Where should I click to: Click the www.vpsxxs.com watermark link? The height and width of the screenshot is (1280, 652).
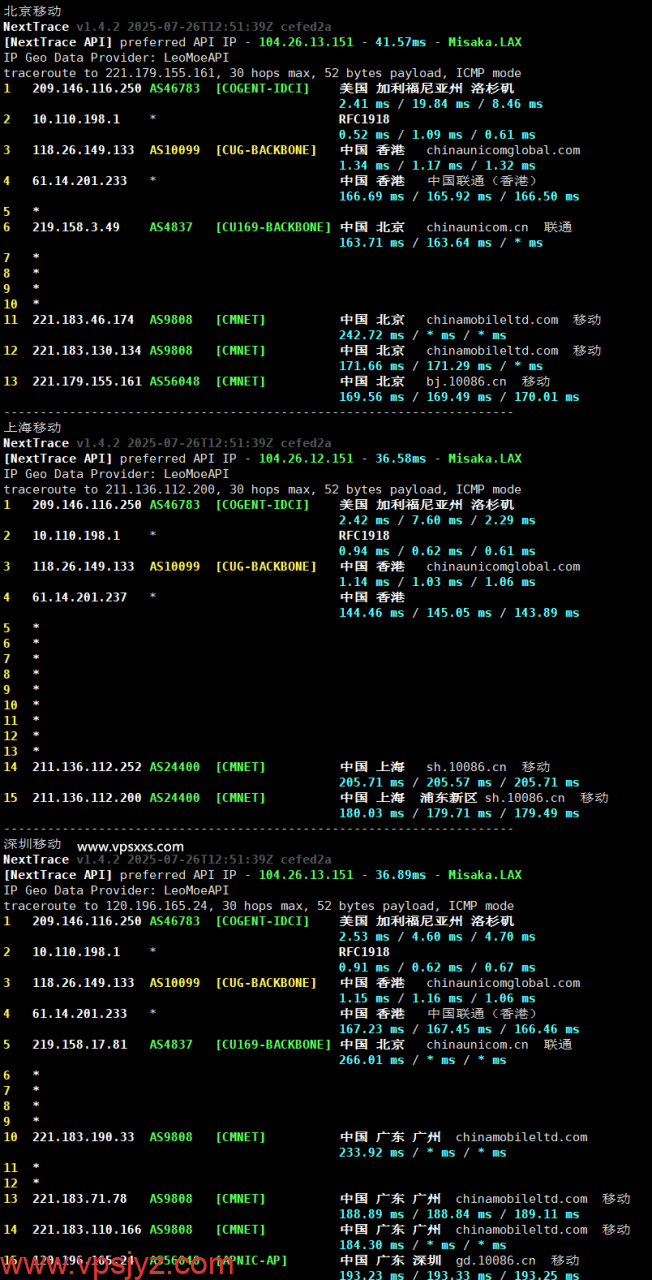pyautogui.click(x=130, y=847)
